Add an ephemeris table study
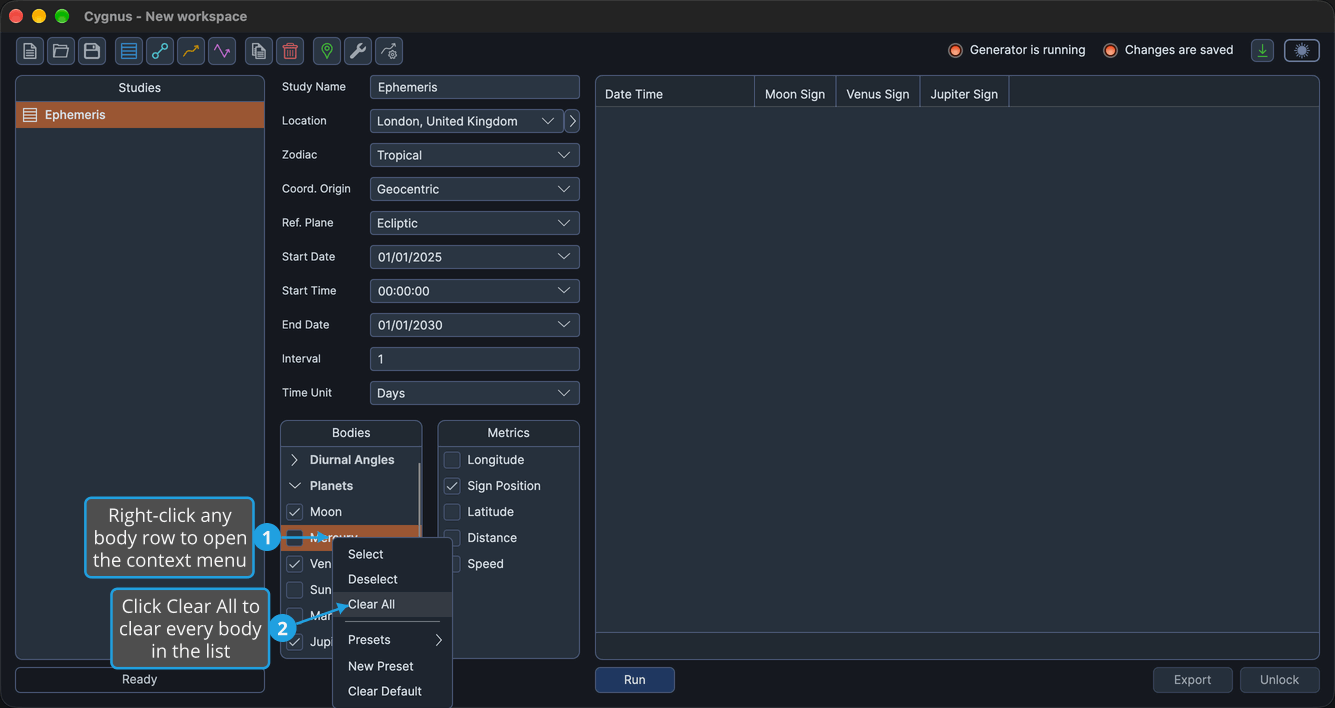Screen dimensions: 1335x708 (129, 51)
